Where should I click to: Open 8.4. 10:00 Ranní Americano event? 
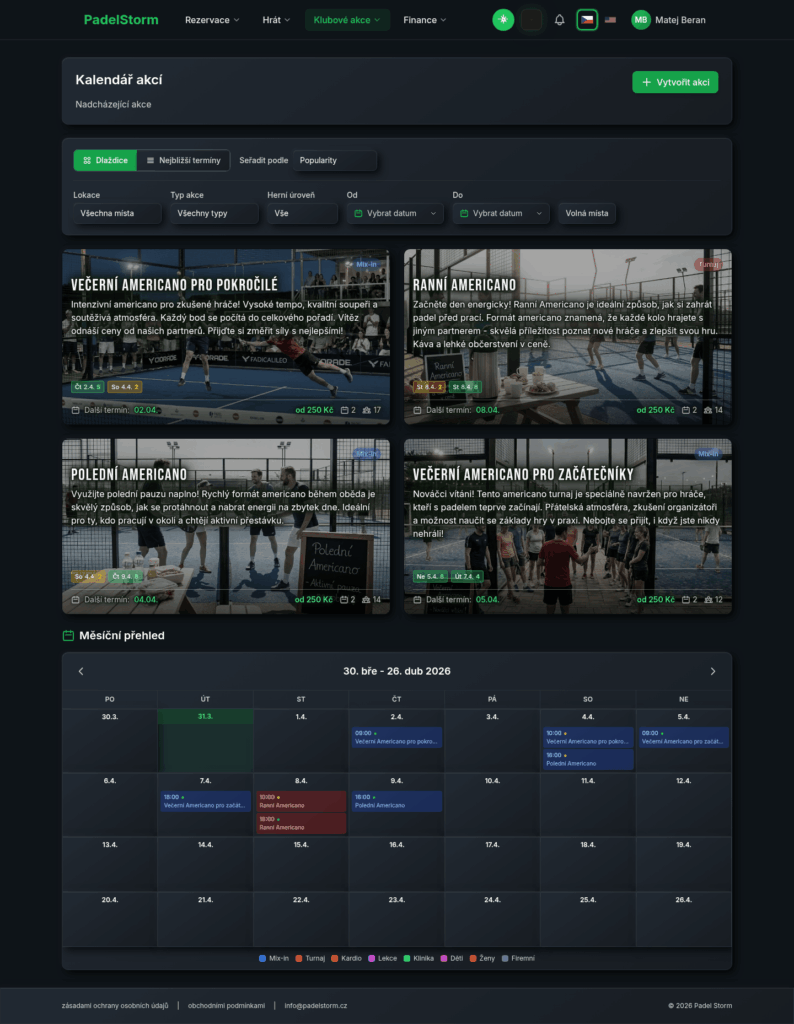[301, 801]
